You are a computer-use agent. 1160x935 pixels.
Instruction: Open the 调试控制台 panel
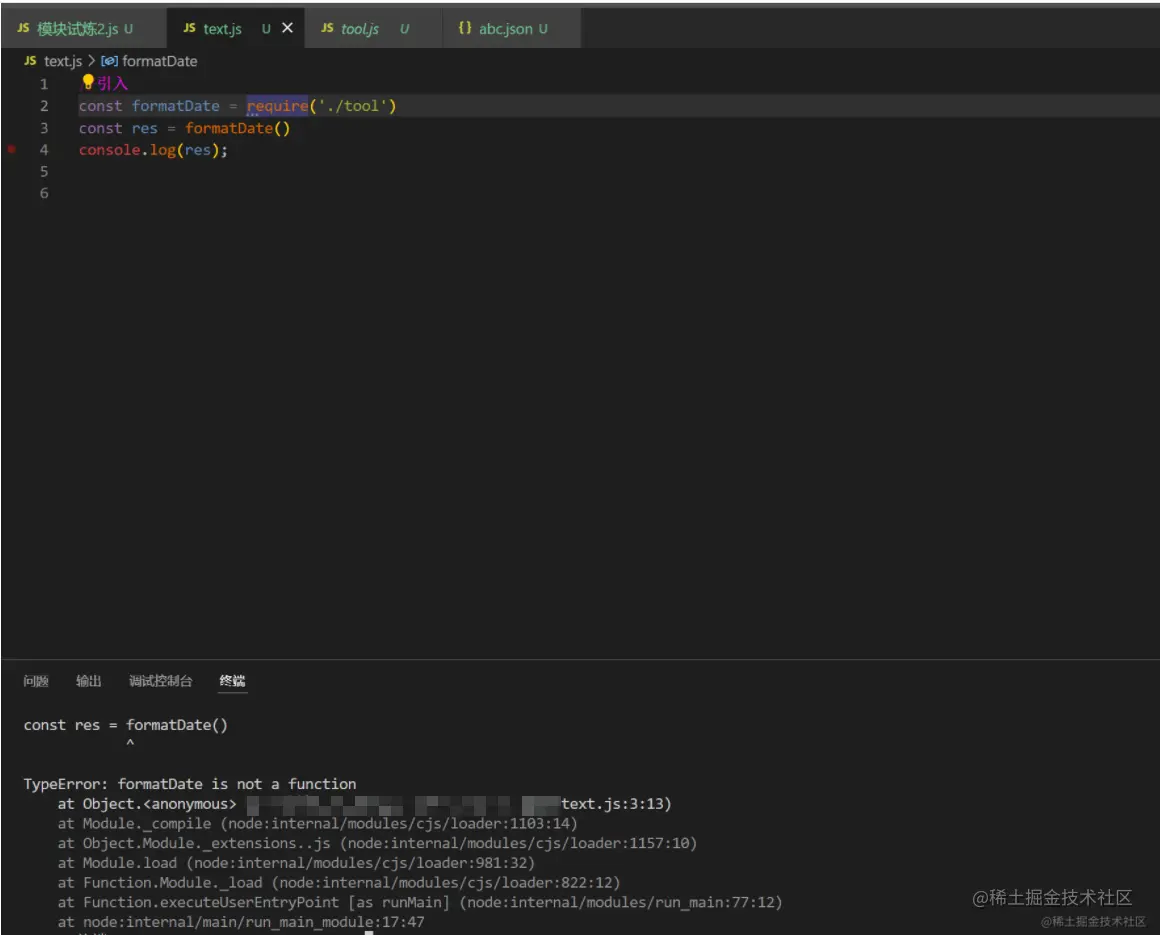(162, 680)
